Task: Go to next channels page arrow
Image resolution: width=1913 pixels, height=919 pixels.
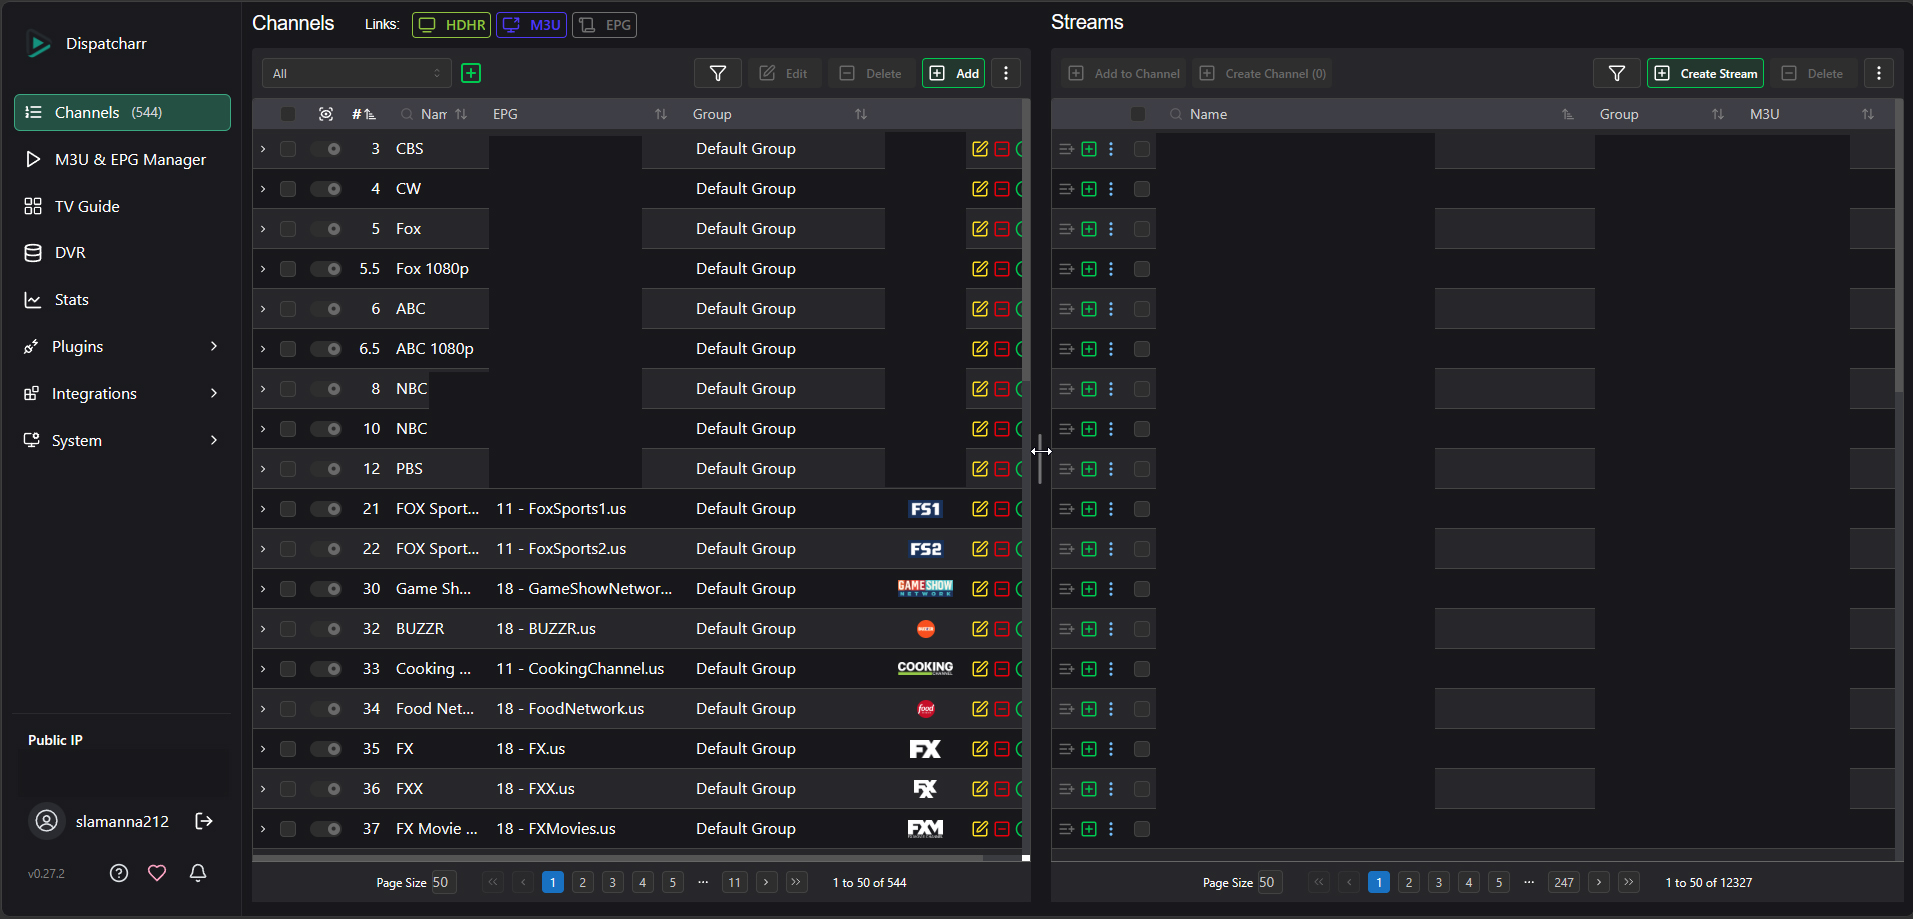Action: pyautogui.click(x=767, y=882)
